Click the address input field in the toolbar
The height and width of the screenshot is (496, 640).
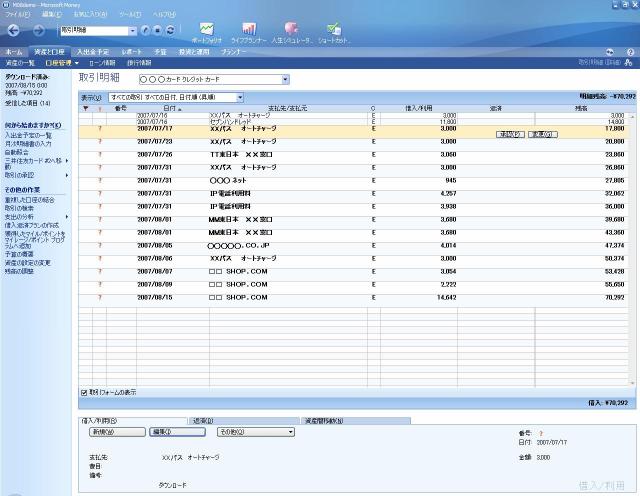click(94, 31)
